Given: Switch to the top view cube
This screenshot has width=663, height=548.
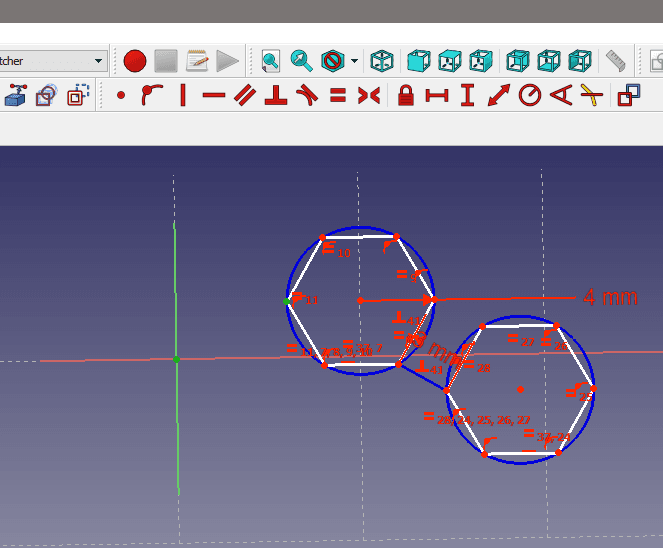Looking at the screenshot, I should [x=450, y=61].
